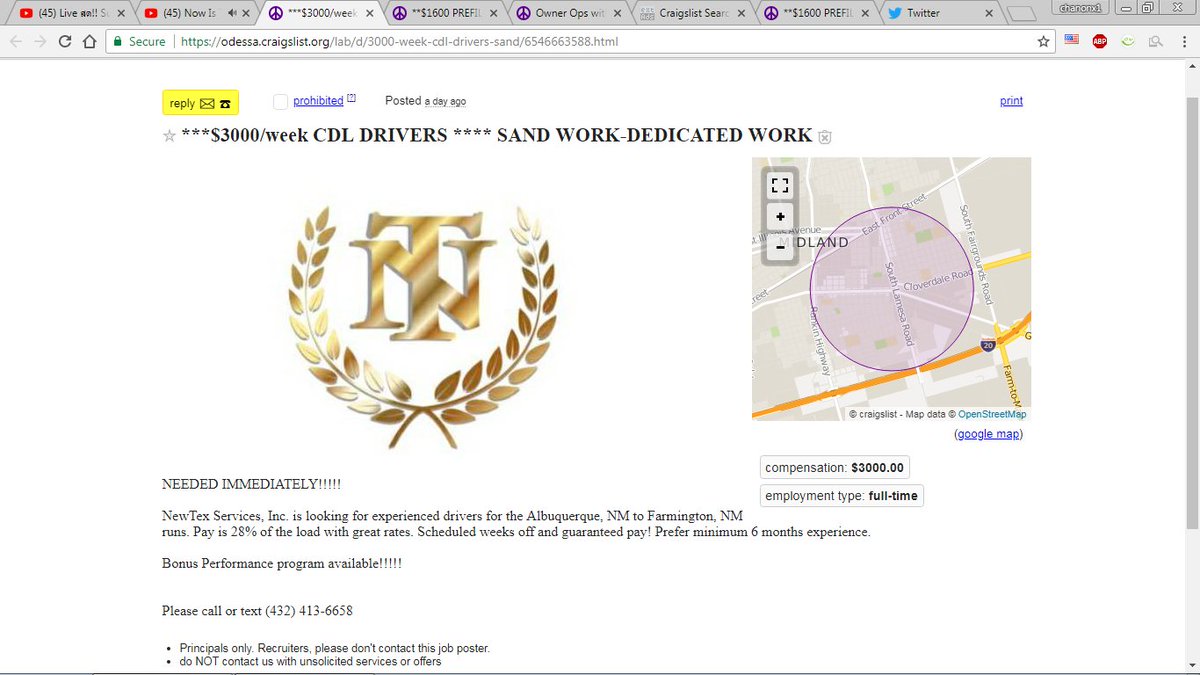Click the posting title heading

pyautogui.click(x=497, y=135)
